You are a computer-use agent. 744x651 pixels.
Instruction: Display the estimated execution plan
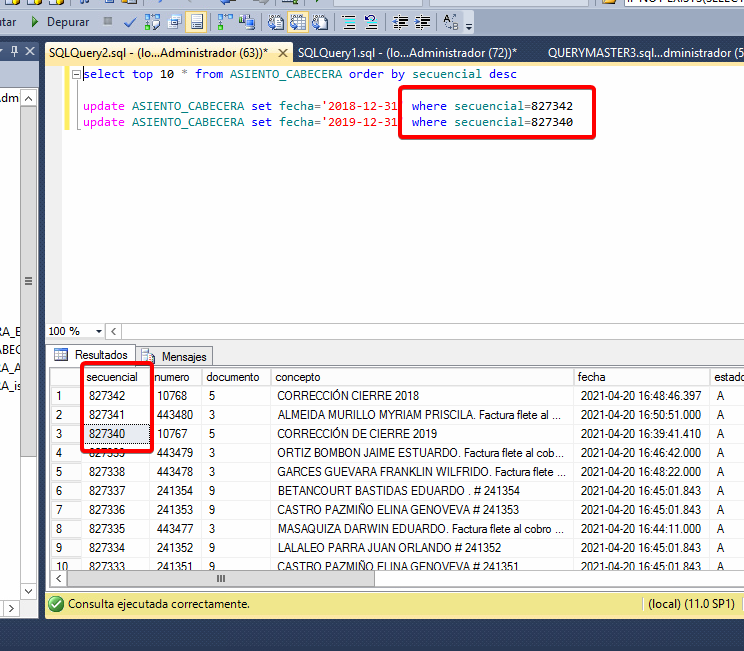pos(152,22)
